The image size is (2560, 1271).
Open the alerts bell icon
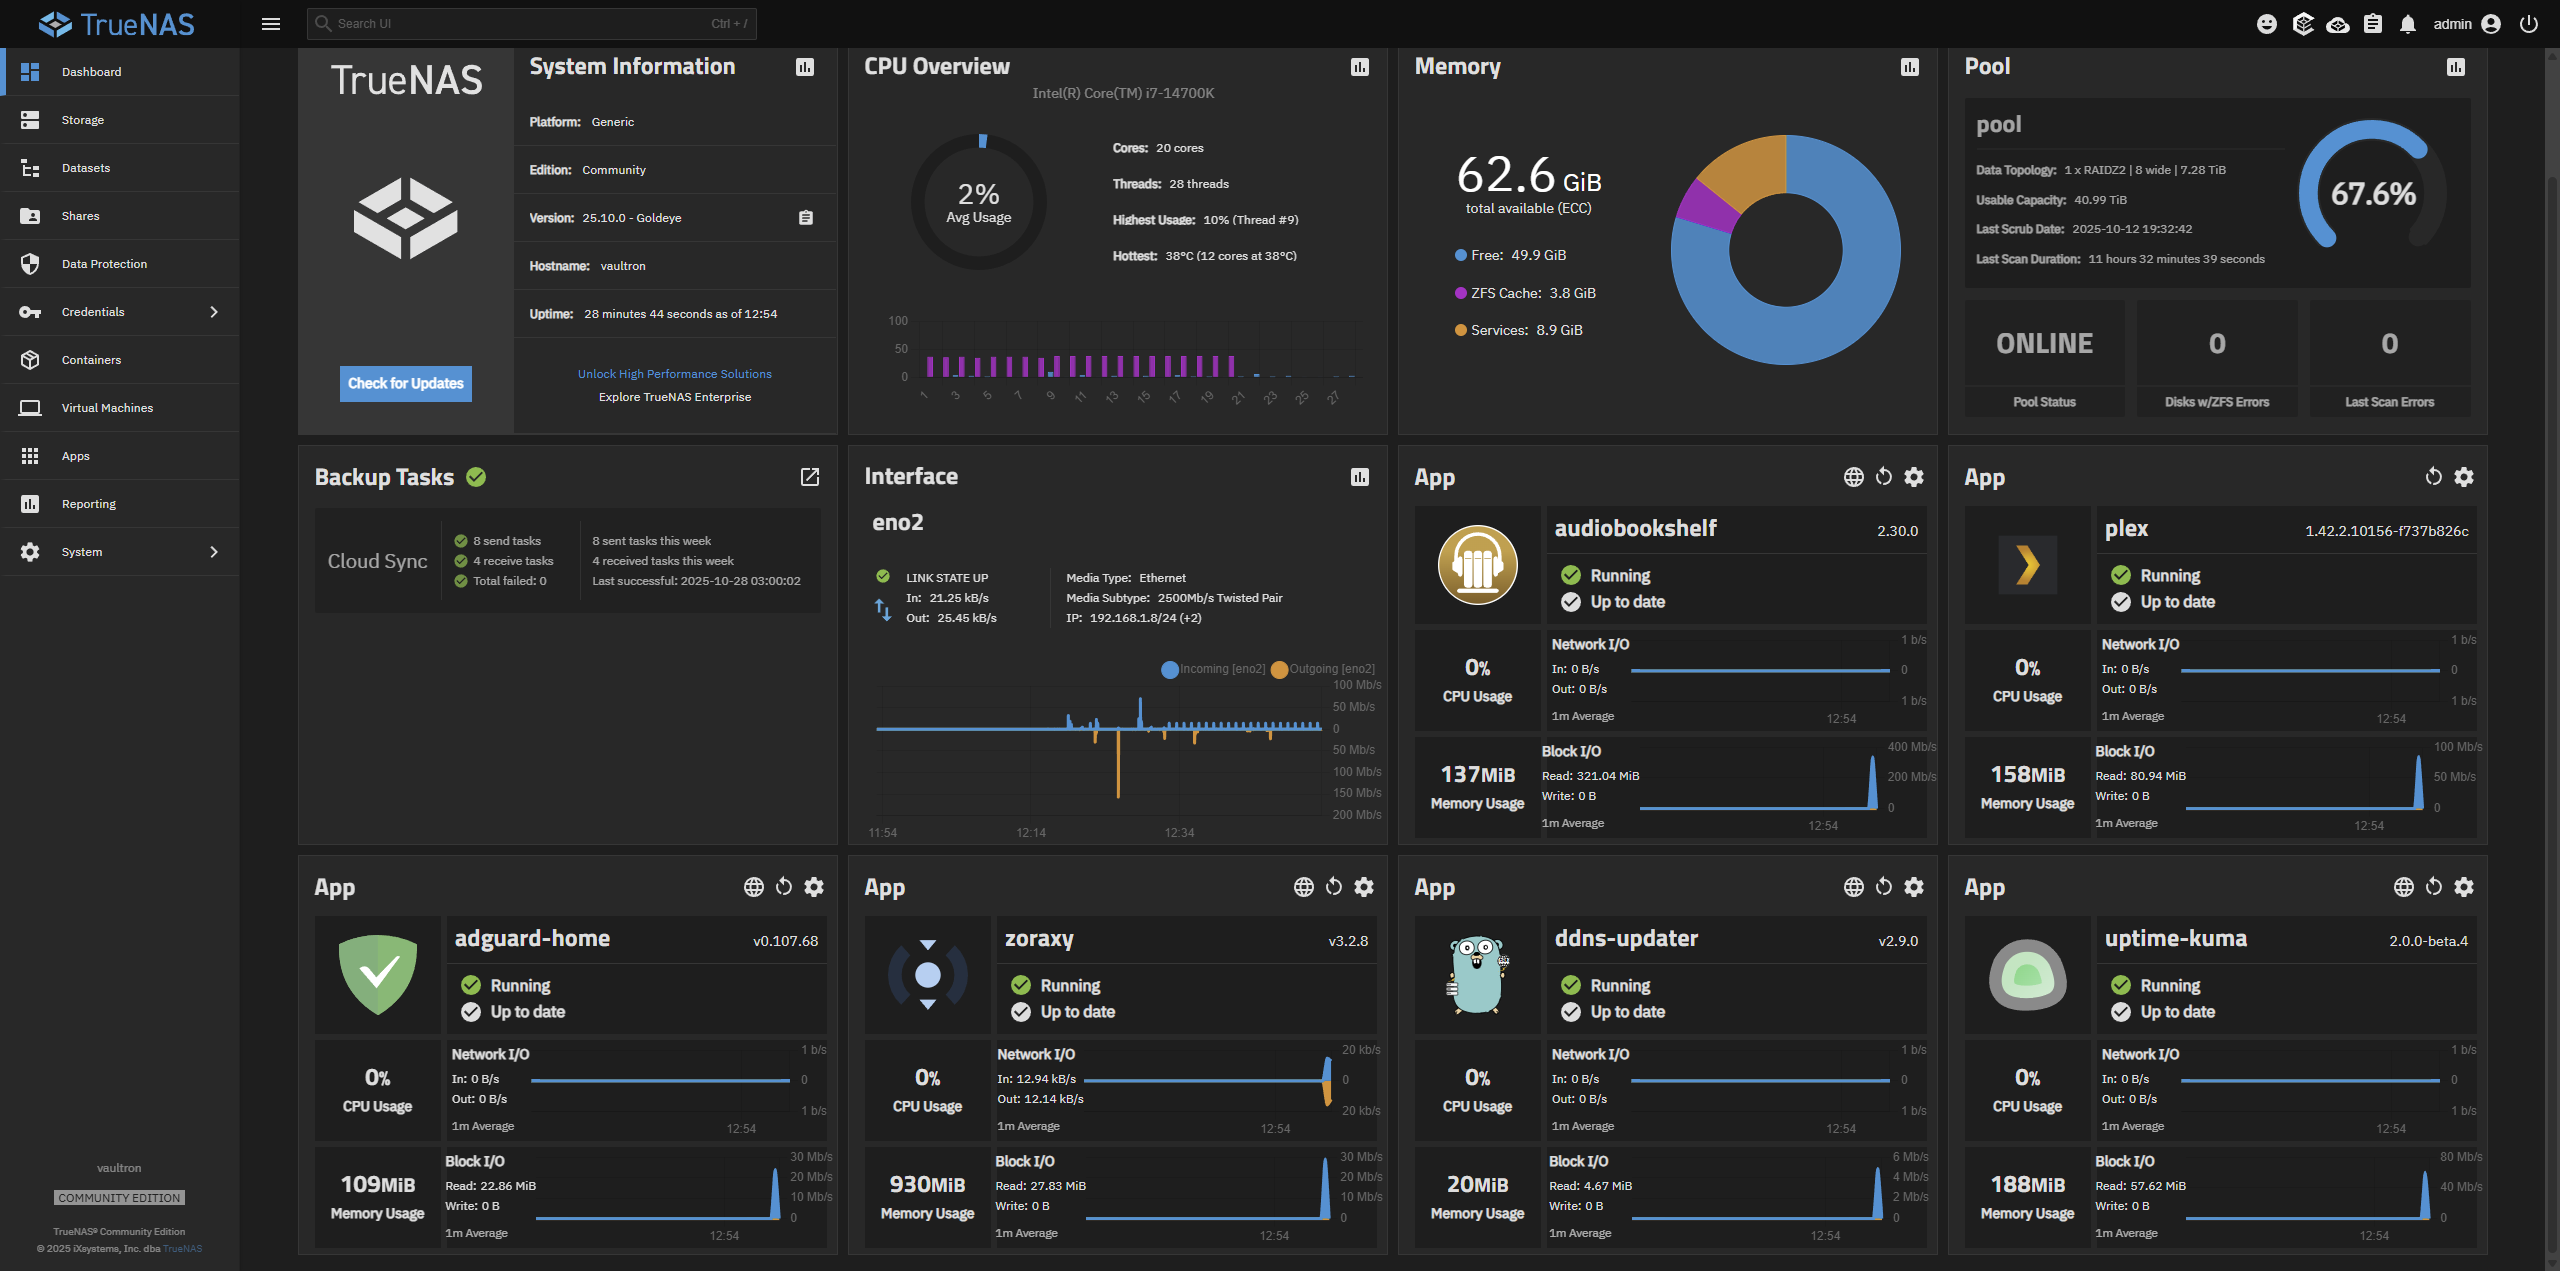(x=2408, y=24)
